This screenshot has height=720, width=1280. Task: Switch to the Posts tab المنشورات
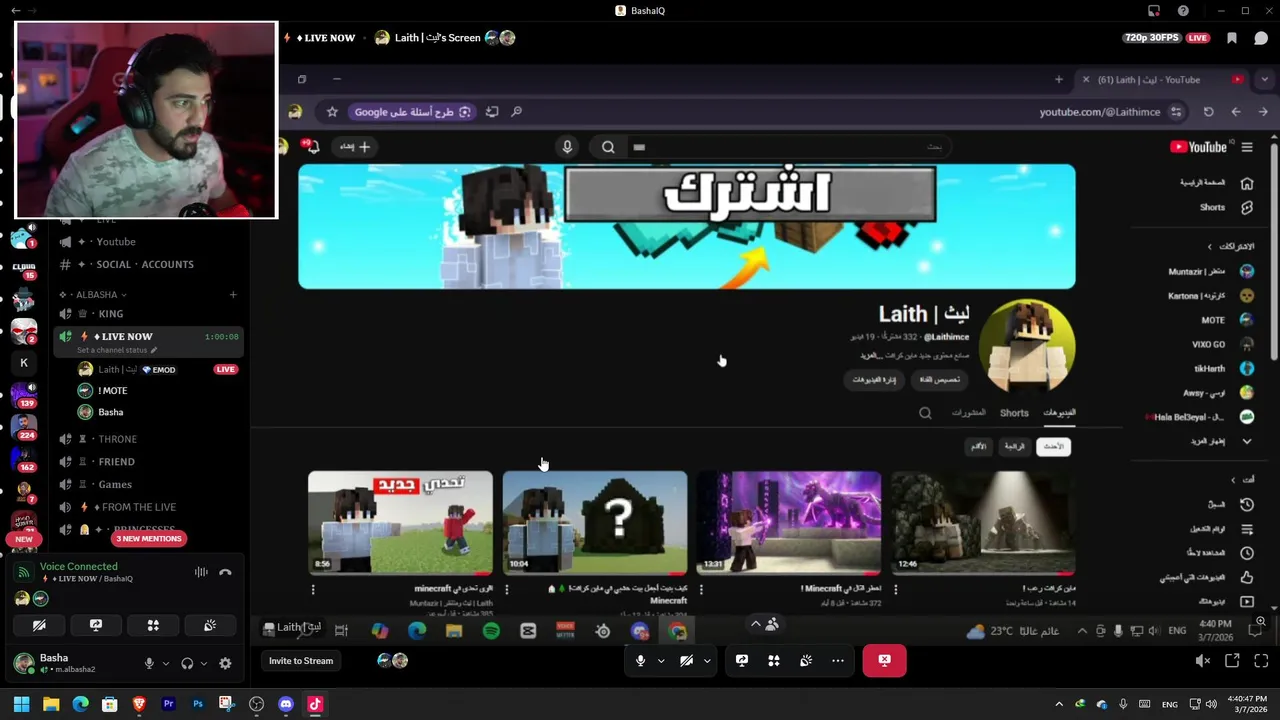pyautogui.click(x=969, y=413)
